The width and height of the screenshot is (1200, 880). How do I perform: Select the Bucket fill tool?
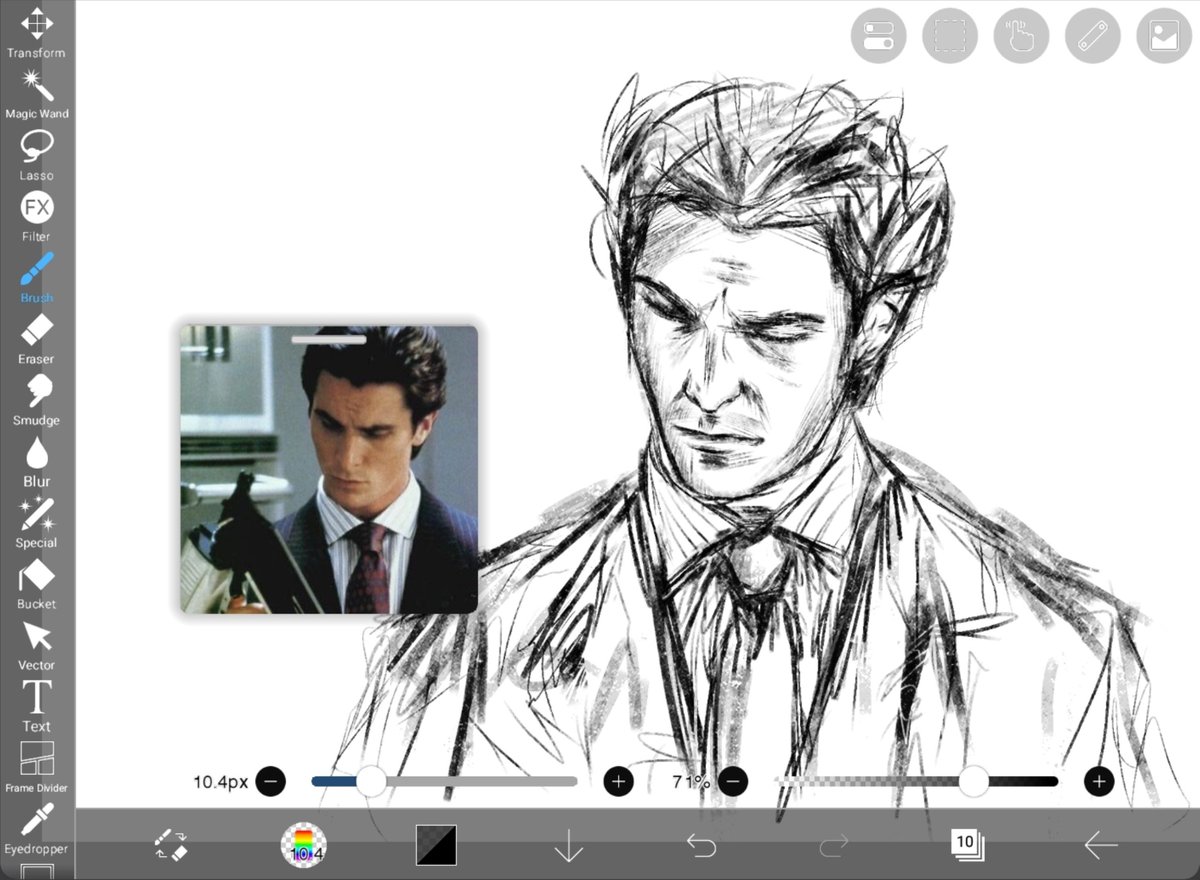[37, 583]
